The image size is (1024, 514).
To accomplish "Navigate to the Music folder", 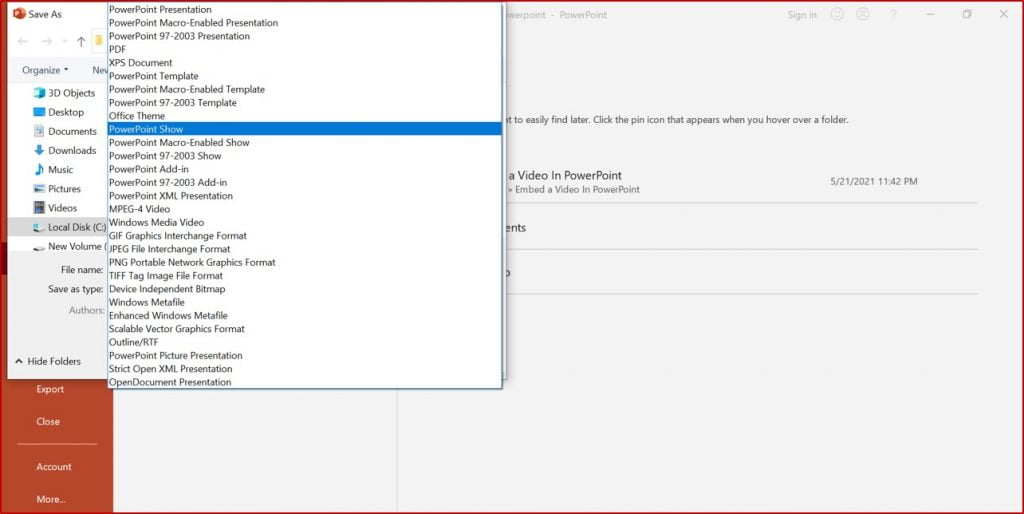I will click(x=54, y=169).
